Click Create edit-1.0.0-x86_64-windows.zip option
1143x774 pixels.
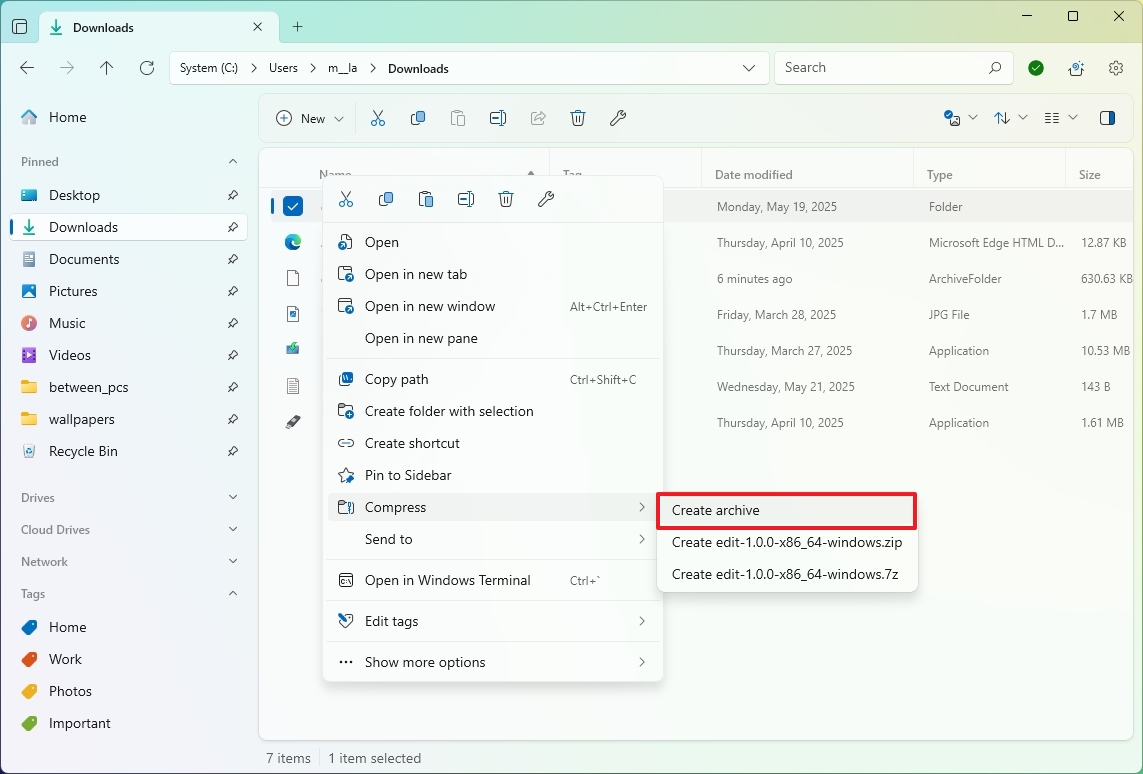coord(788,543)
